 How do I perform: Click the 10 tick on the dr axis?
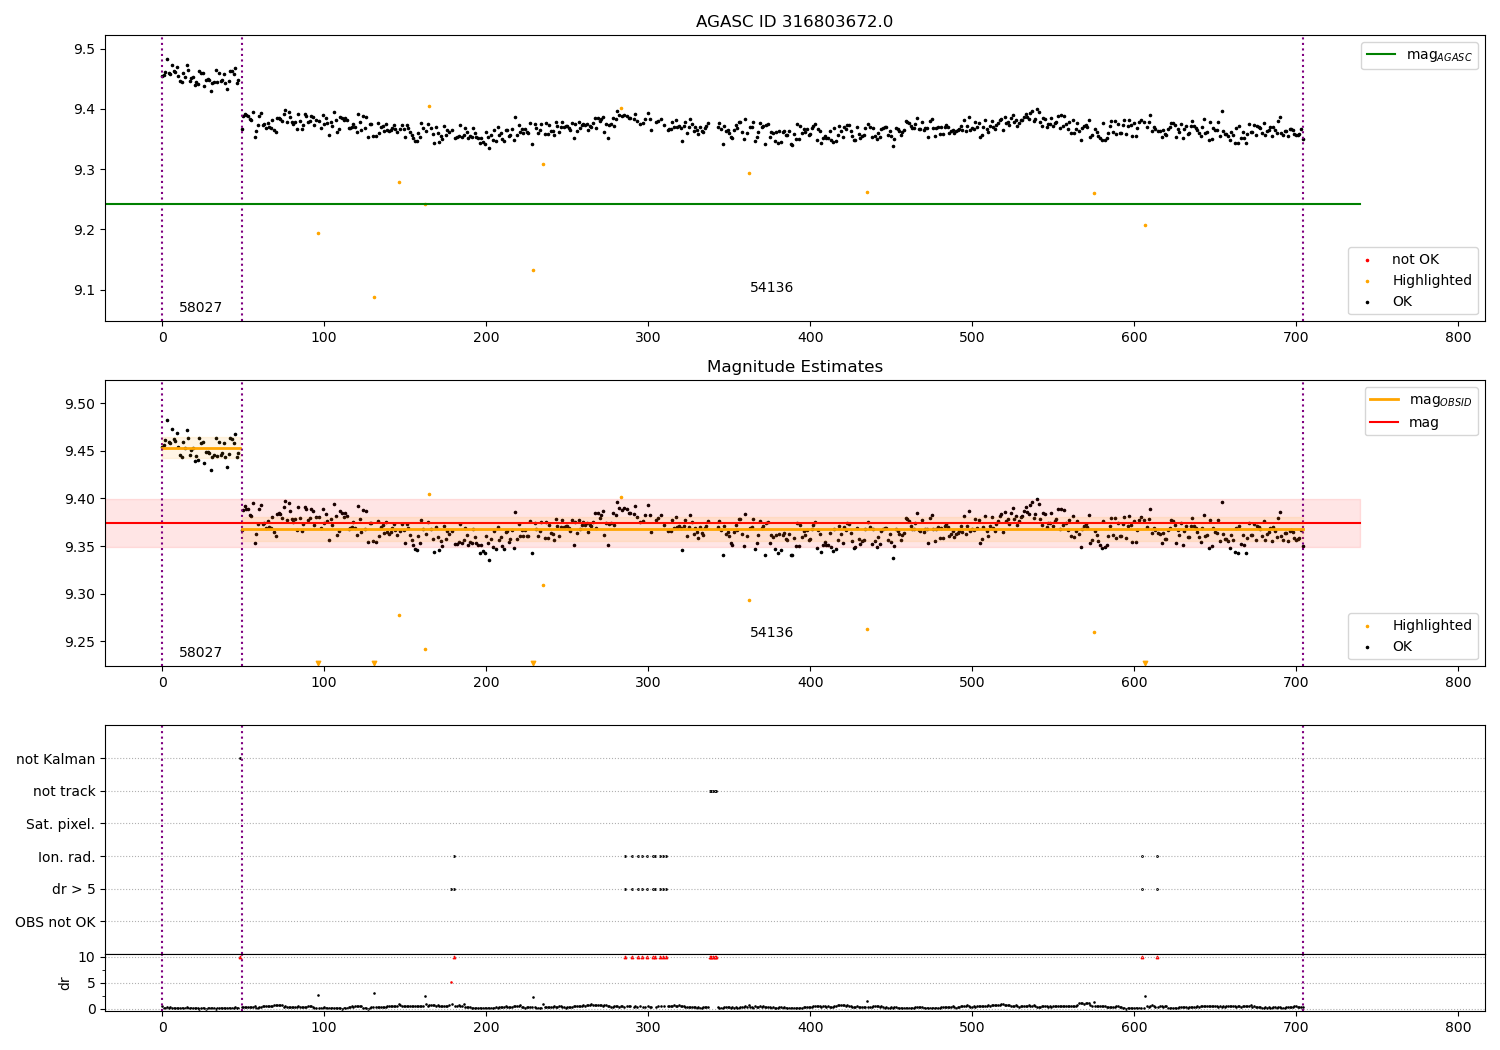point(87,957)
